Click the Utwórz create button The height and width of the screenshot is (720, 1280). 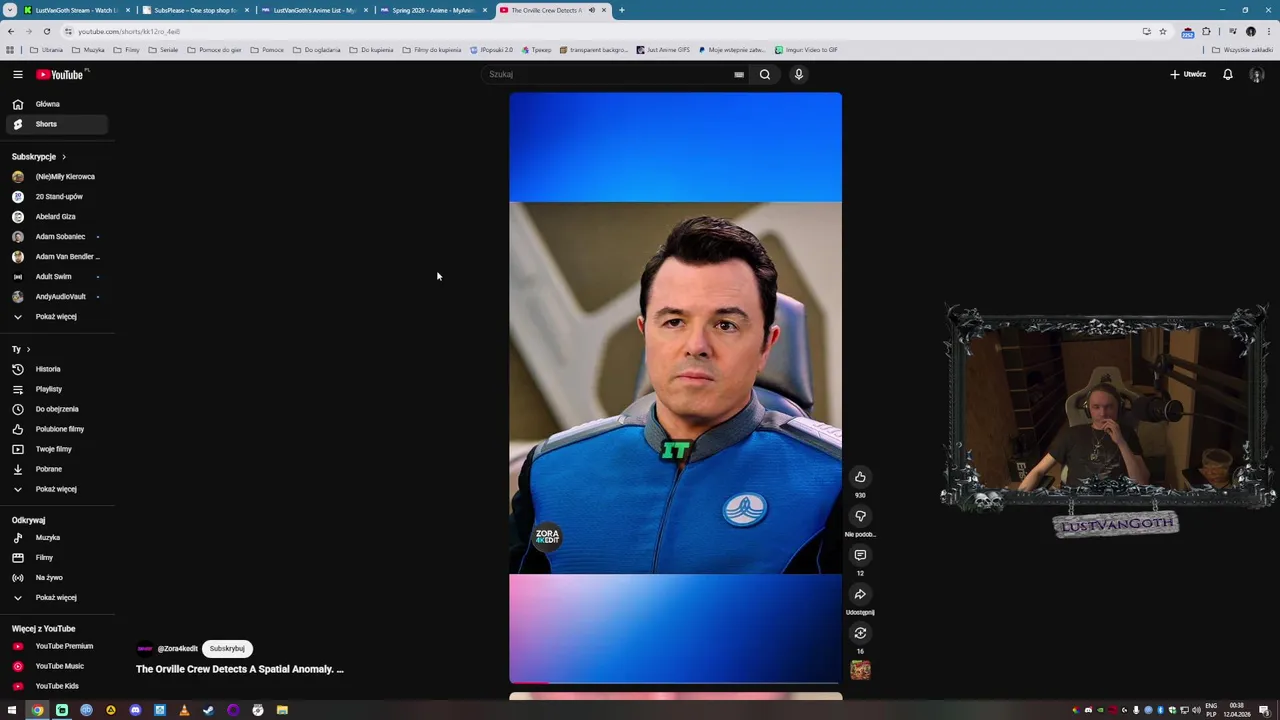(1188, 74)
